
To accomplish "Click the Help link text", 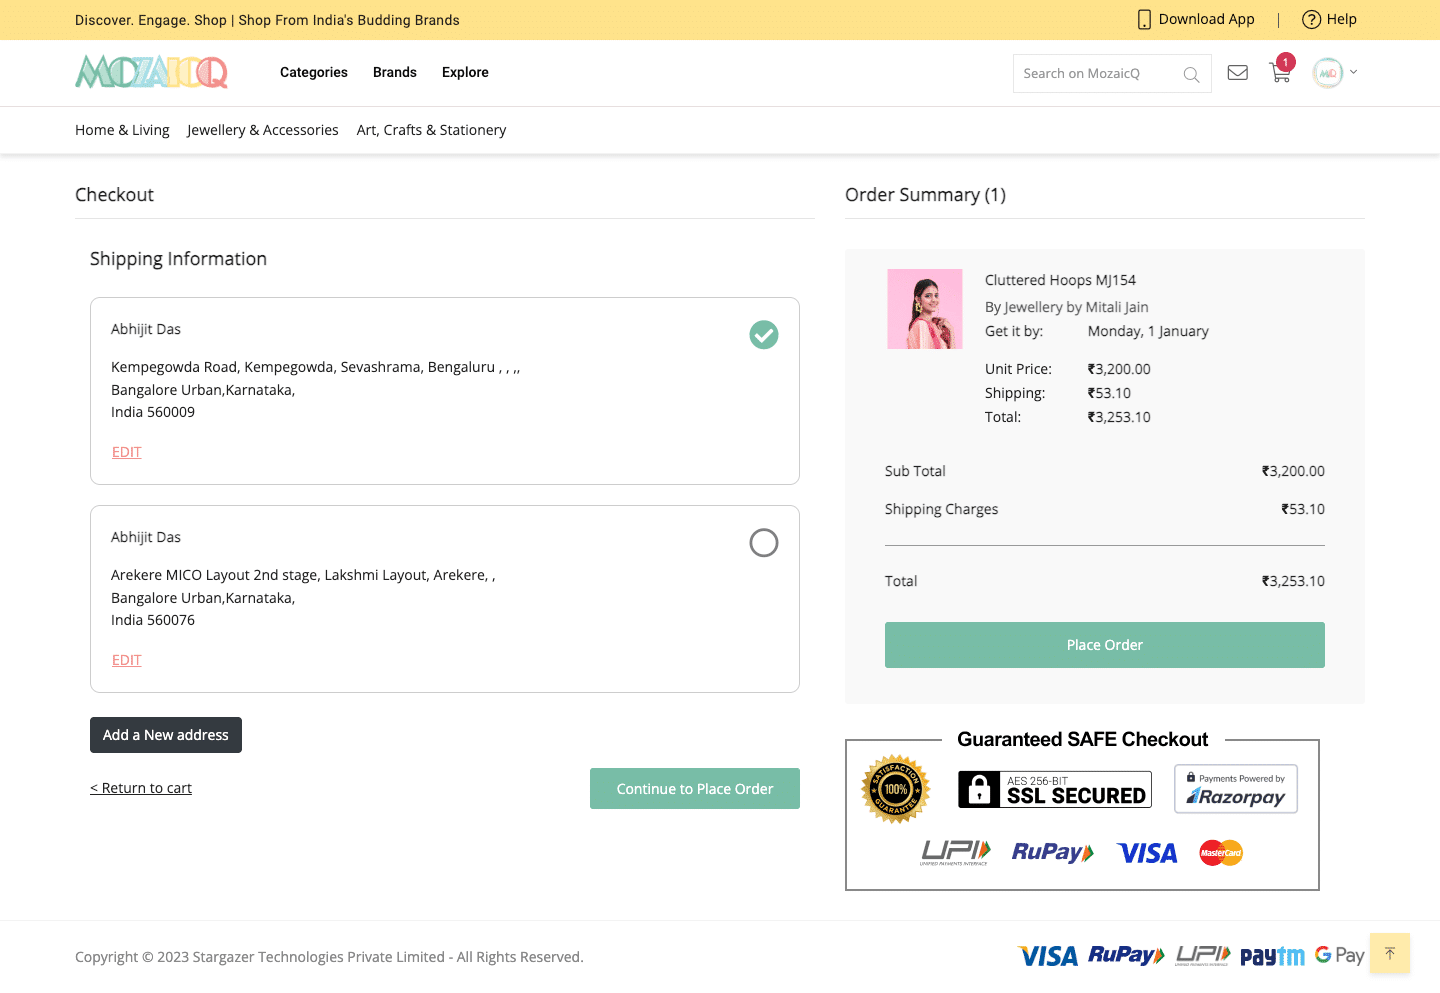I will pyautogui.click(x=1342, y=20).
